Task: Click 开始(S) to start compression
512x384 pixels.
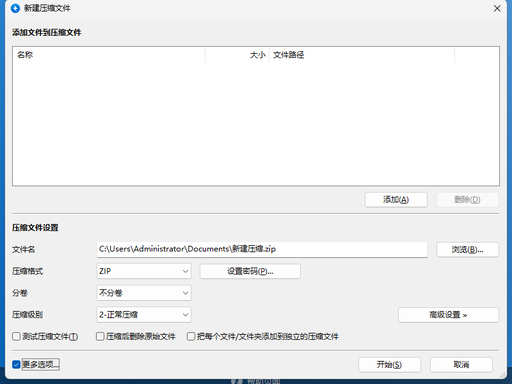Action: (x=389, y=365)
